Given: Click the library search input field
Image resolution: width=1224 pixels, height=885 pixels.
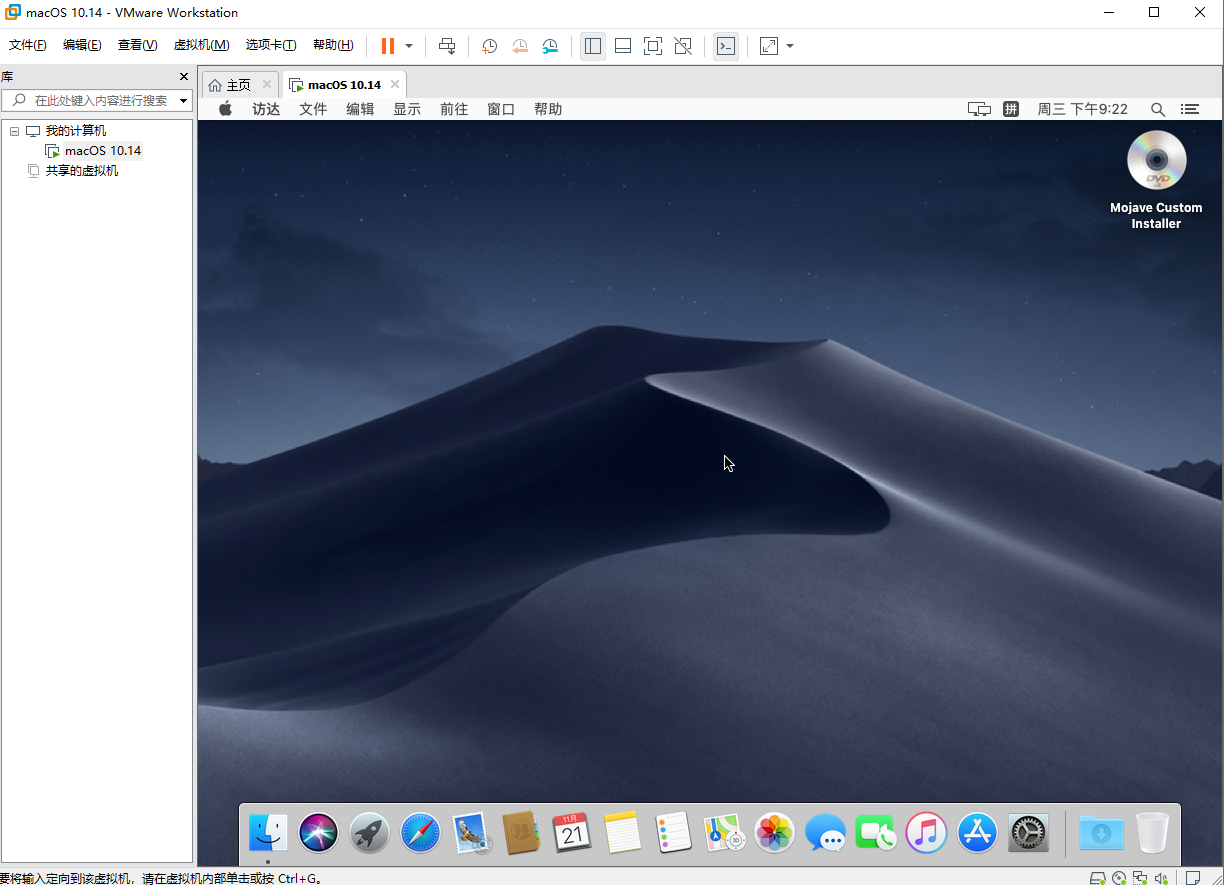Looking at the screenshot, I should [100, 100].
